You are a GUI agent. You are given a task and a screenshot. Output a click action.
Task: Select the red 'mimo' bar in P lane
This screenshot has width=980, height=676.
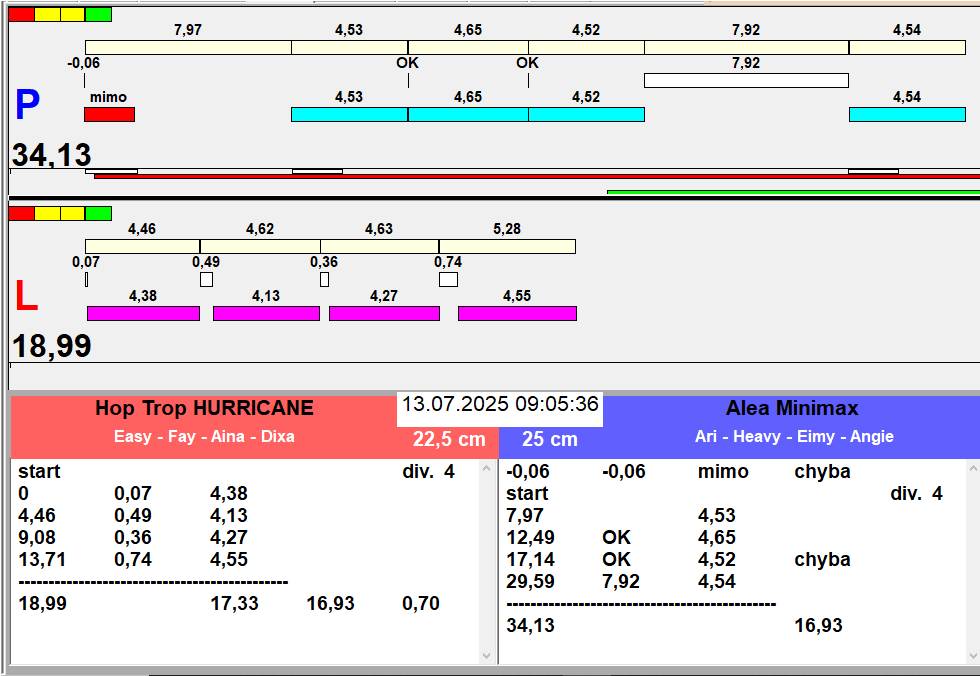coord(109,114)
